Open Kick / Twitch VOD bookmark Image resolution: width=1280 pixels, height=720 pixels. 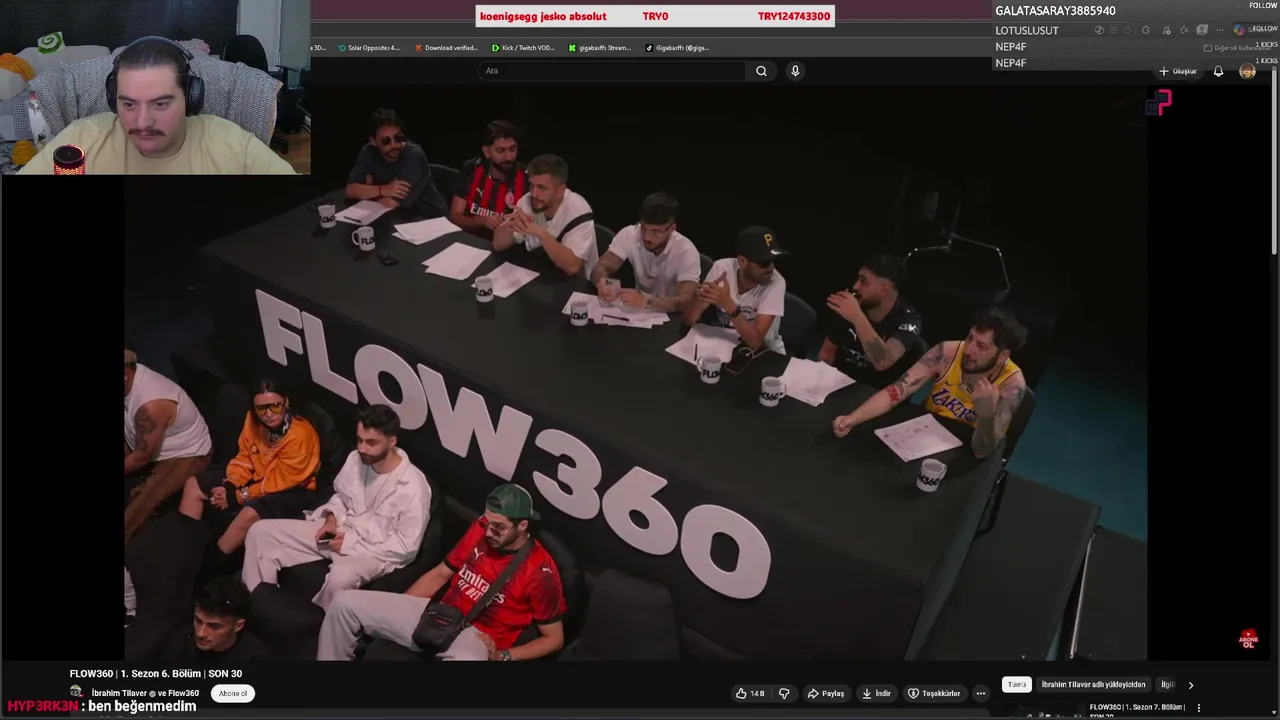coord(522,47)
